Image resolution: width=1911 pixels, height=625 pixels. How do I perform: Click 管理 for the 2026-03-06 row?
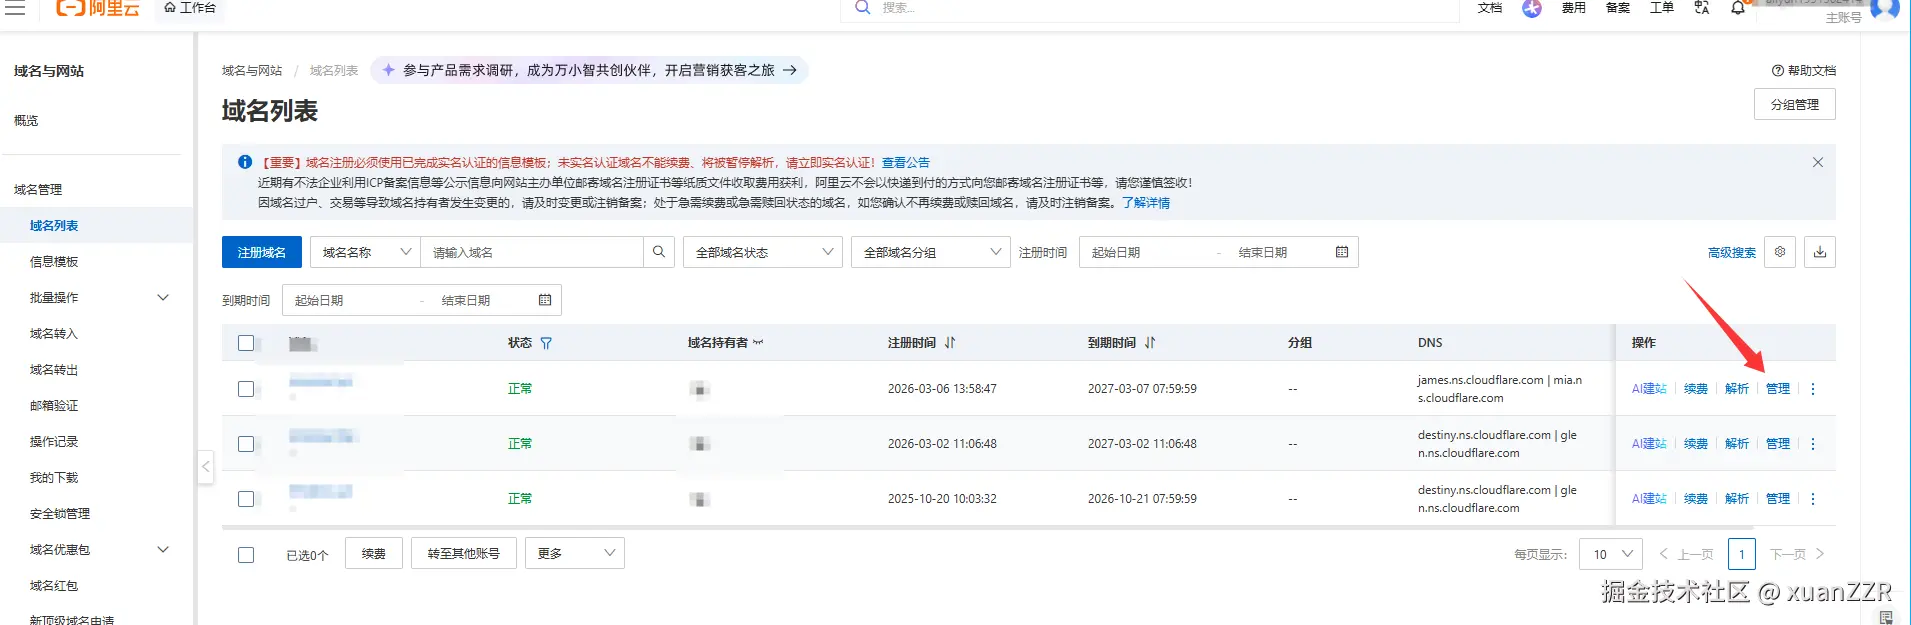tap(1778, 389)
